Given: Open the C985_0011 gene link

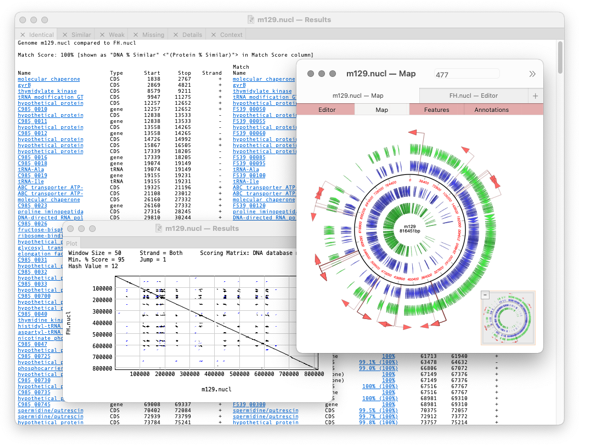Looking at the screenshot, I should tap(32, 121).
